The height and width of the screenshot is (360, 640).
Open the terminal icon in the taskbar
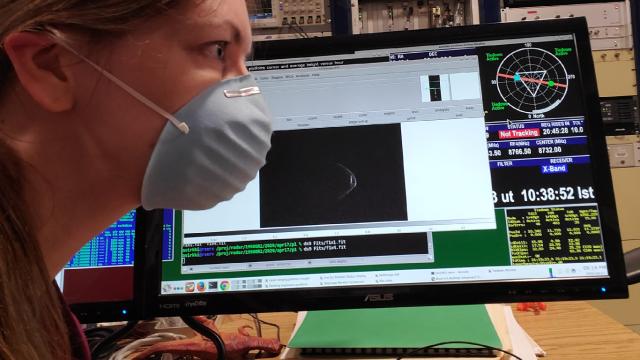[x=213, y=286]
